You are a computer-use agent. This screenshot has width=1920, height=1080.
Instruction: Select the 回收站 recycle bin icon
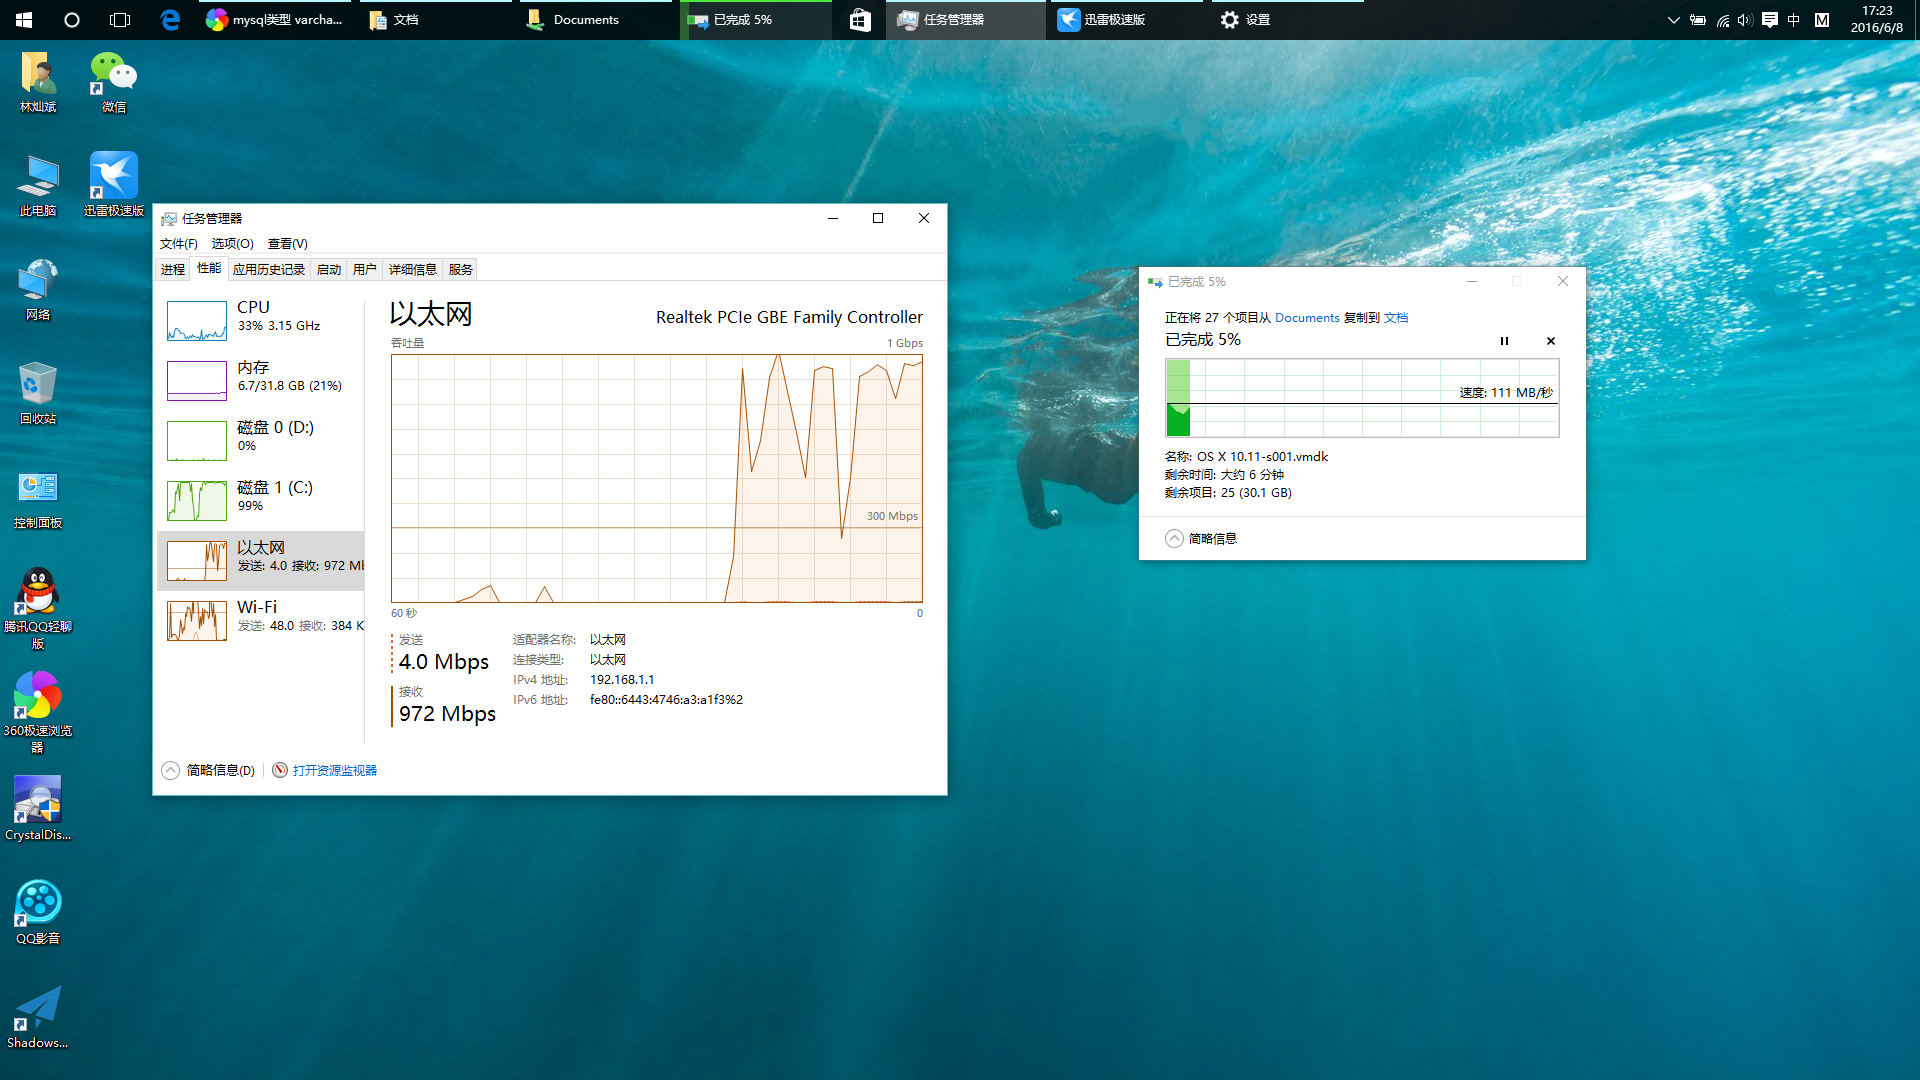(x=38, y=394)
